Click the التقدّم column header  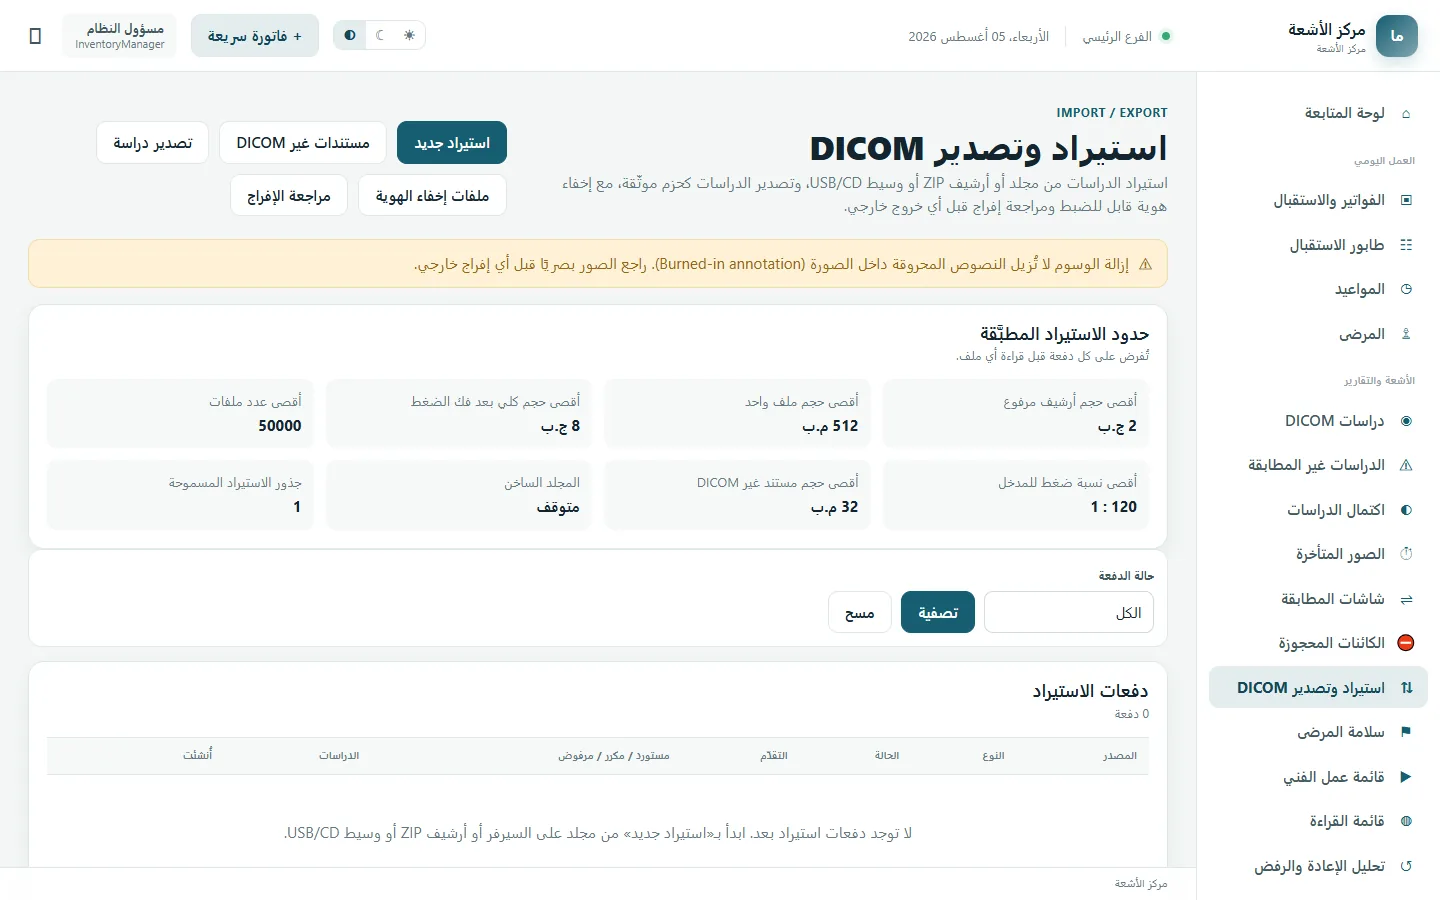coord(774,756)
